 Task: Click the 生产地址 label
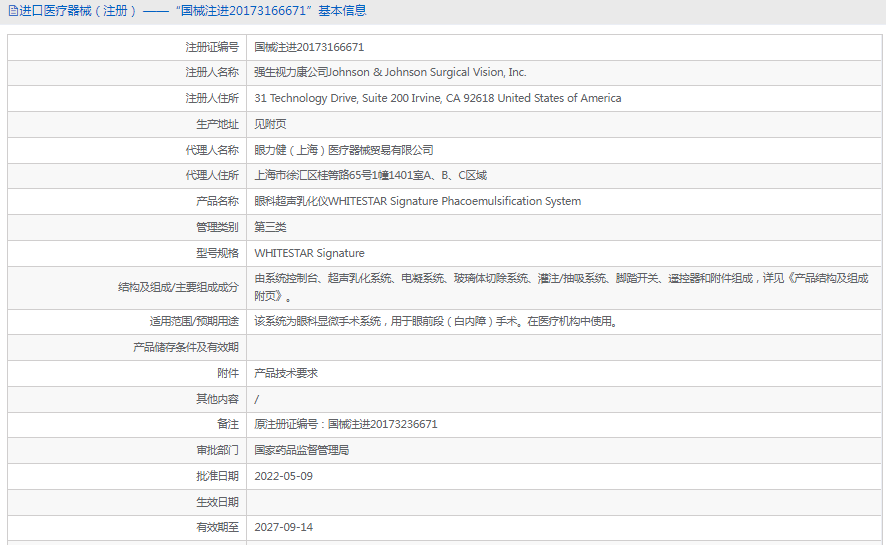tap(218, 124)
